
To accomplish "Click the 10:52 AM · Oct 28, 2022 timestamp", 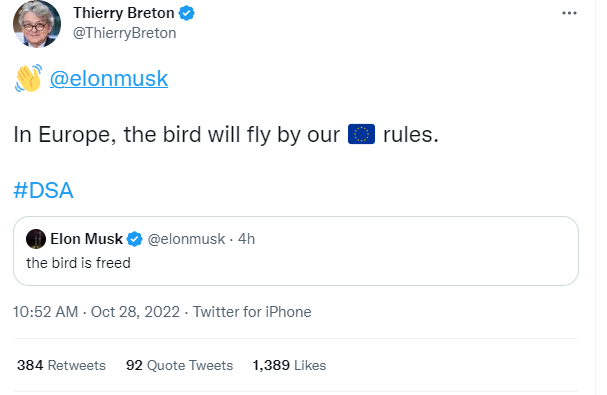I will click(96, 312).
